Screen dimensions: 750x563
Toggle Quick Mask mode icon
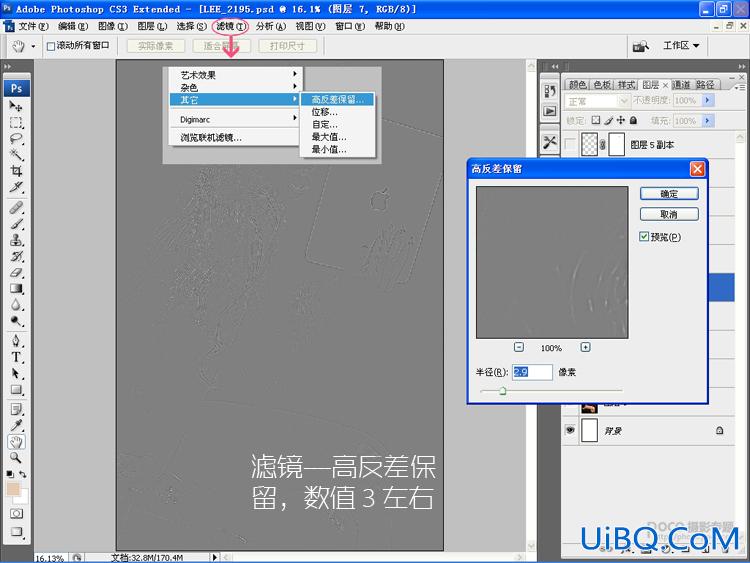[x=16, y=514]
